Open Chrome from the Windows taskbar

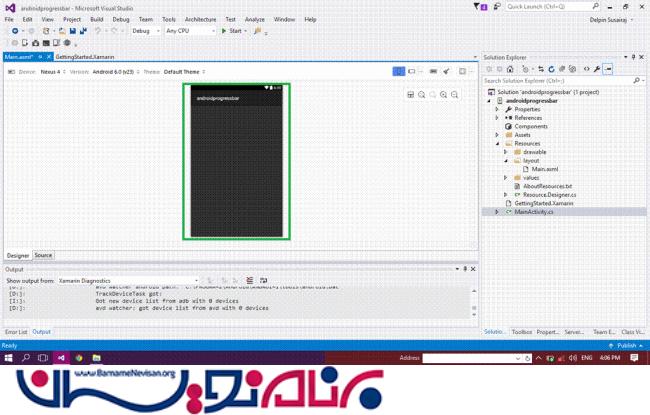point(79,358)
